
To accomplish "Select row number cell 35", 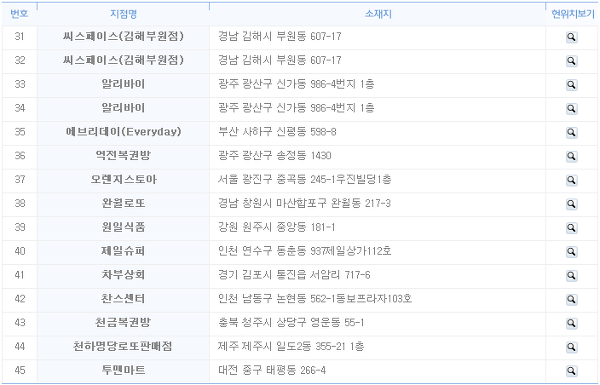I will click(20, 132).
